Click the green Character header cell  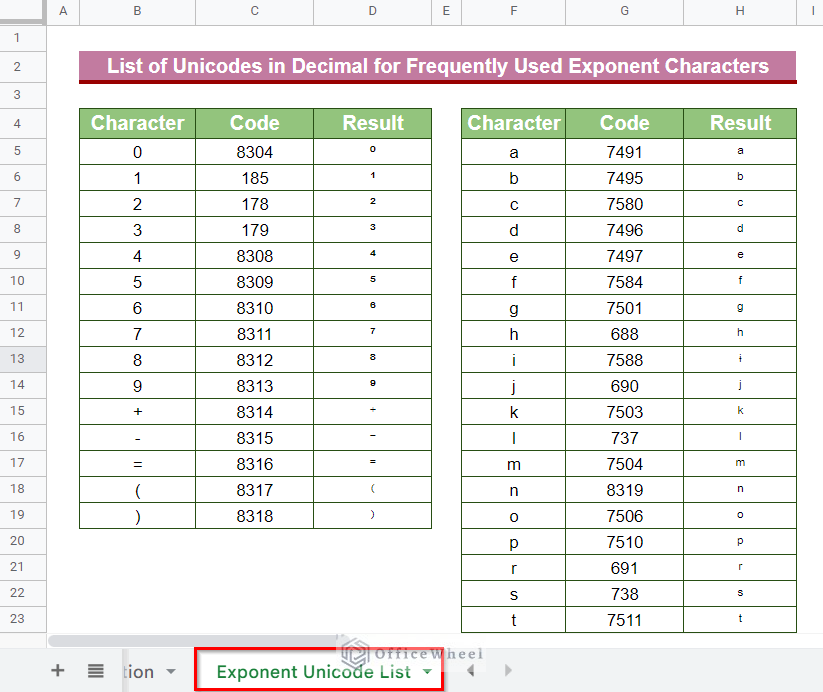click(x=137, y=123)
